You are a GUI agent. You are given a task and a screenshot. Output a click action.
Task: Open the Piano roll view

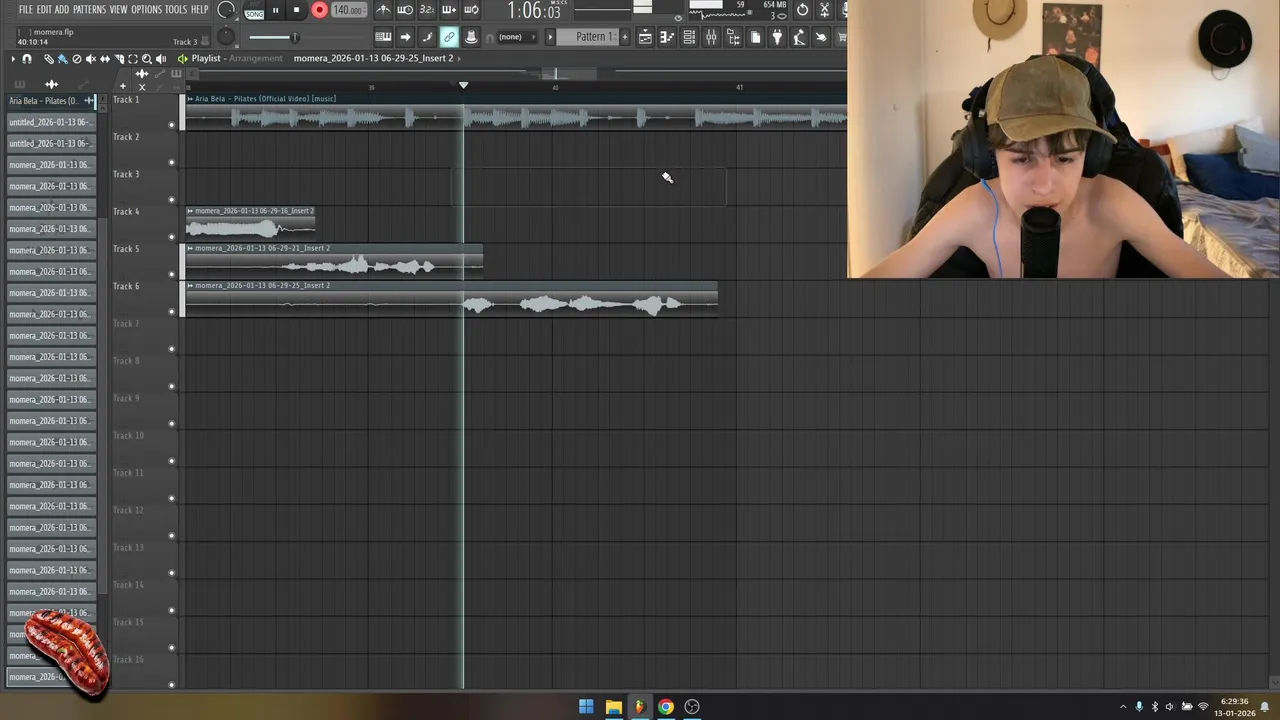point(667,37)
